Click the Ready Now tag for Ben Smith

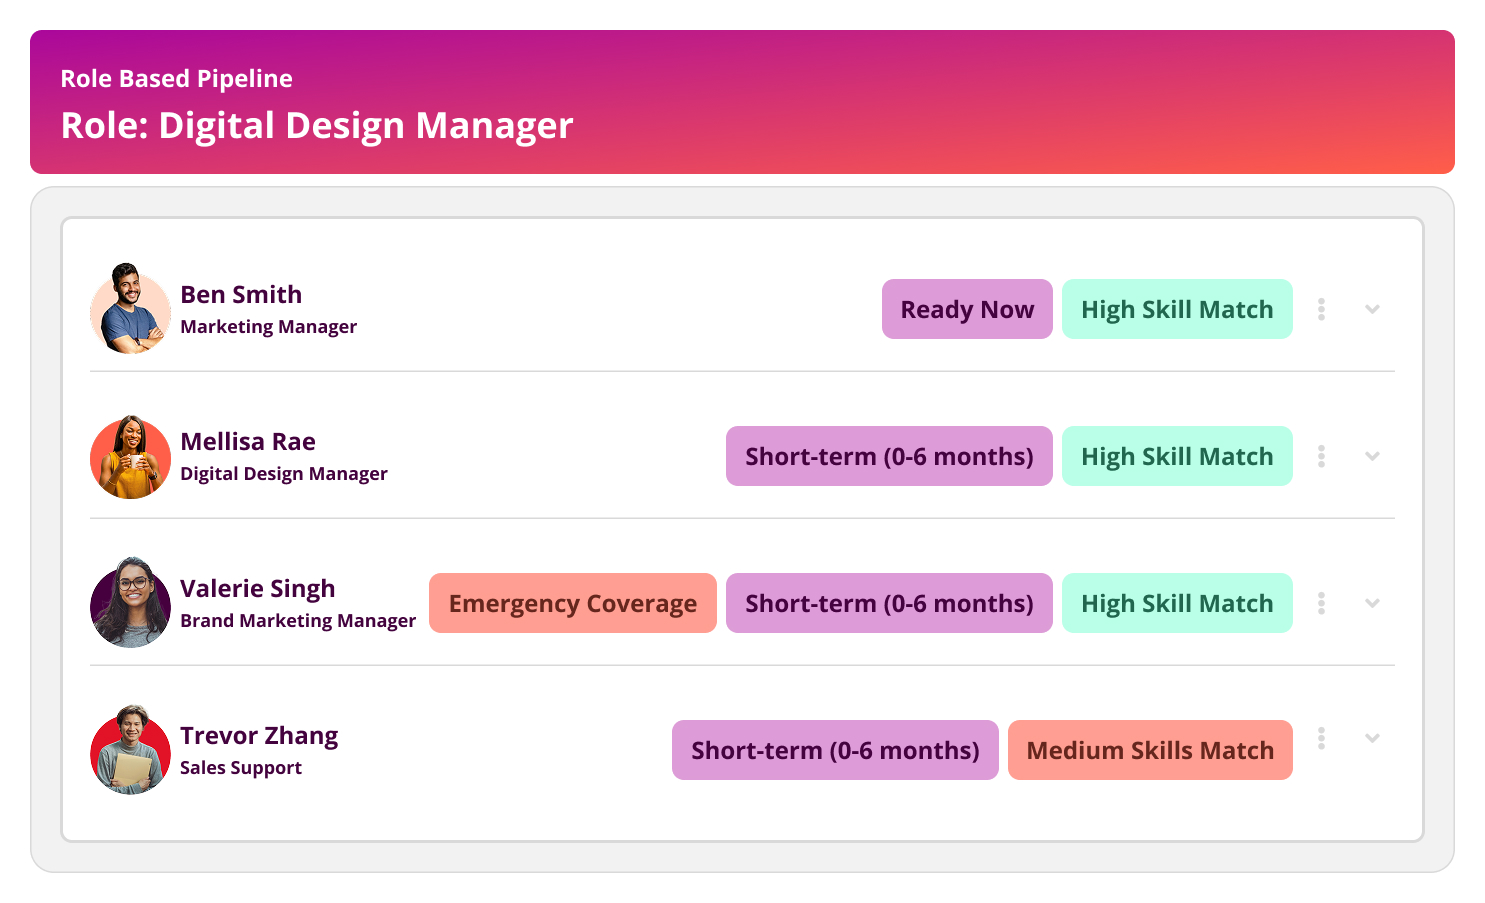pos(967,309)
